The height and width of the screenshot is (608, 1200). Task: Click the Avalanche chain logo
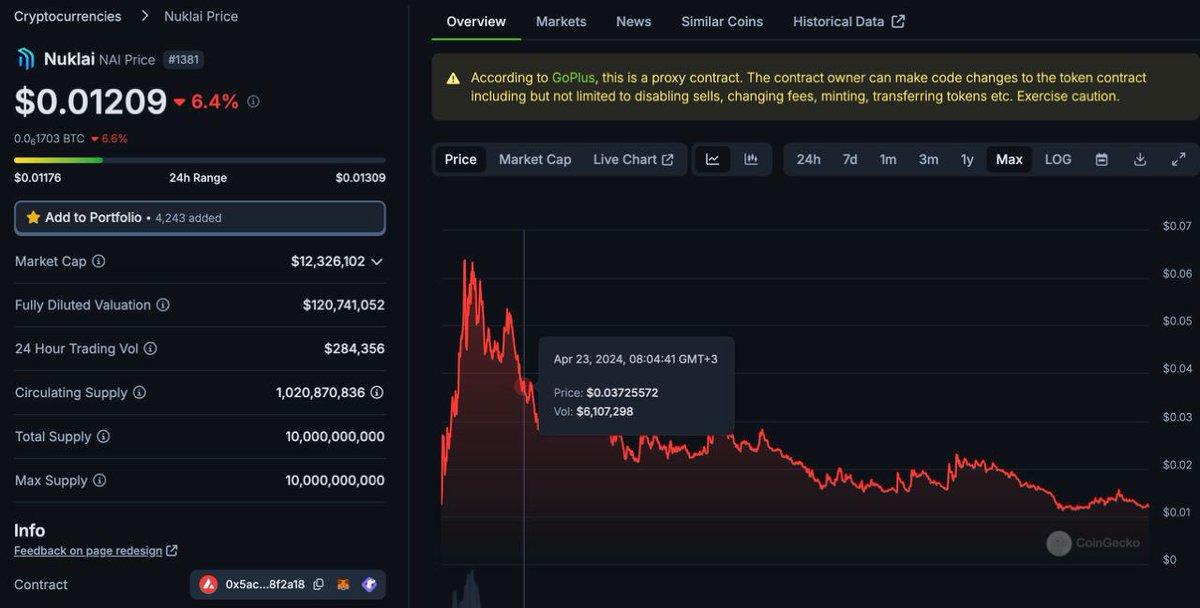209,585
